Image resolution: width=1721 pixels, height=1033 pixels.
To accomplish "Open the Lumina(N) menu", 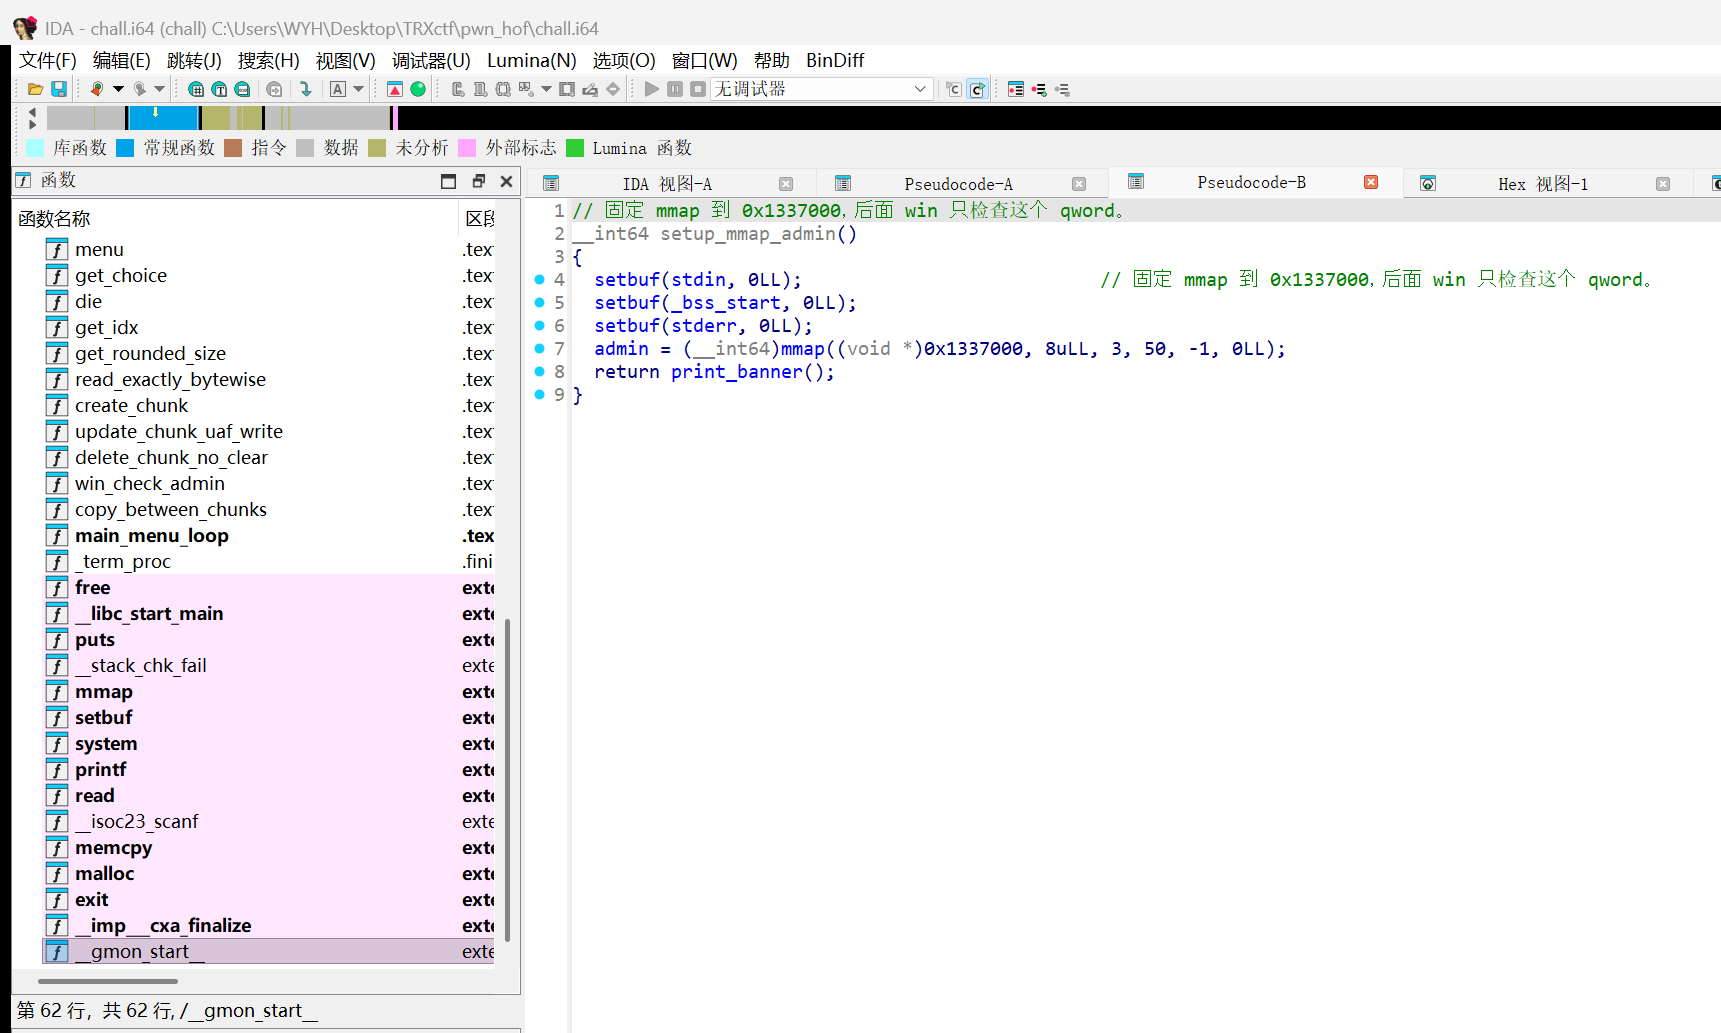I will 531,60.
